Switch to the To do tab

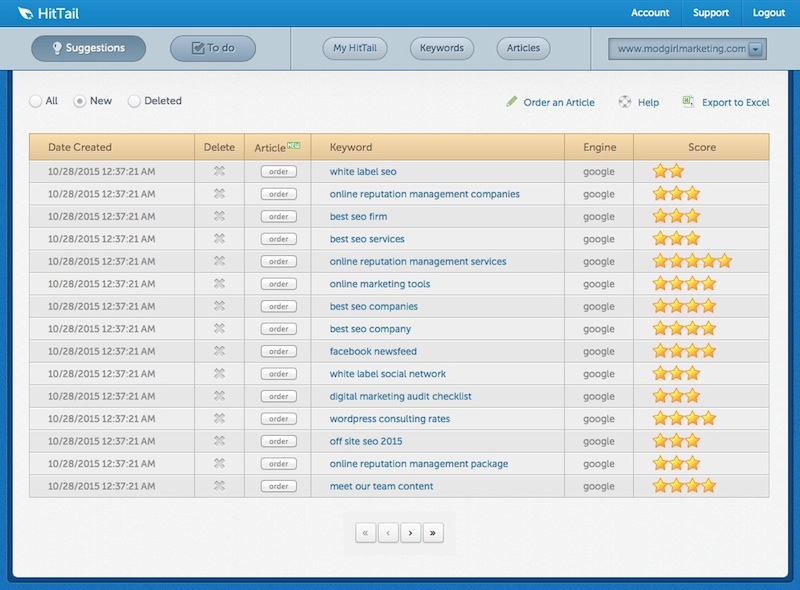pos(213,48)
